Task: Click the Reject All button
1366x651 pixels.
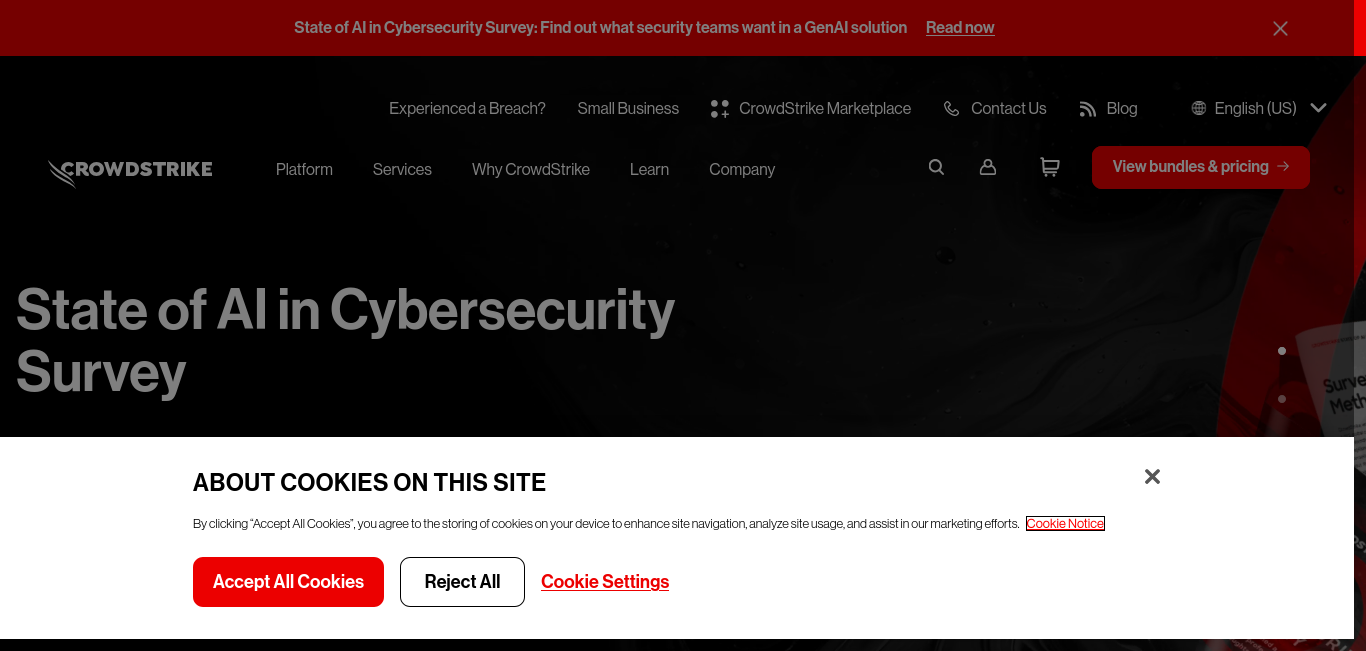Action: coord(462,582)
